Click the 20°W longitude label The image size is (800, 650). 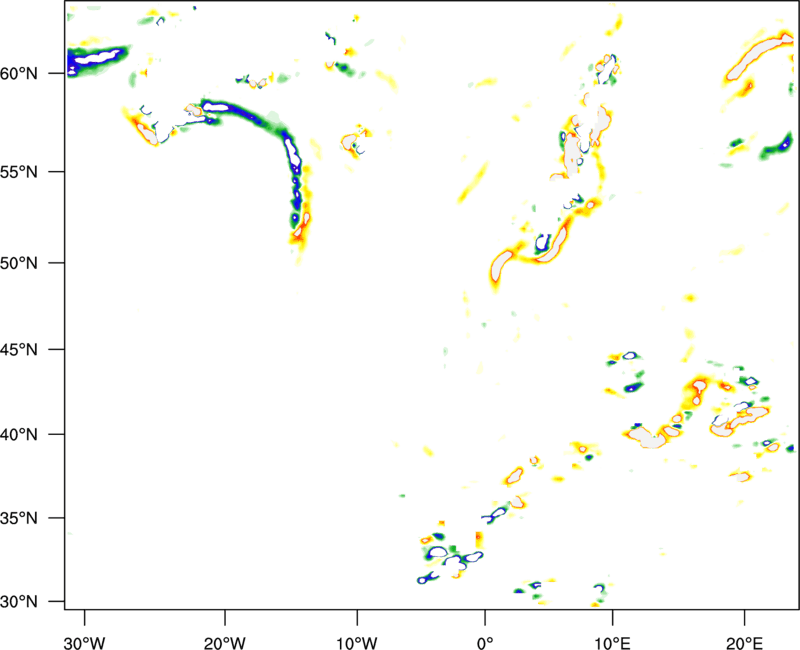coord(225,643)
